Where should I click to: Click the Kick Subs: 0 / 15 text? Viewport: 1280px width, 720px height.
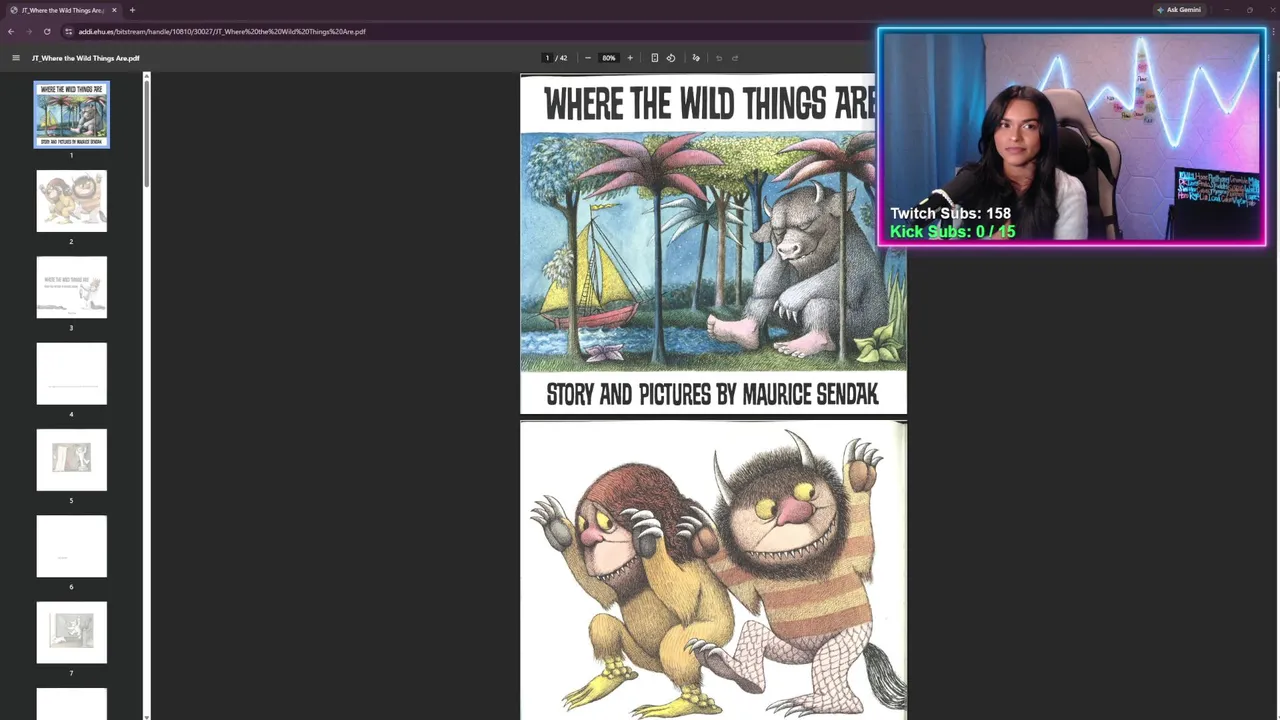pyautogui.click(x=952, y=231)
